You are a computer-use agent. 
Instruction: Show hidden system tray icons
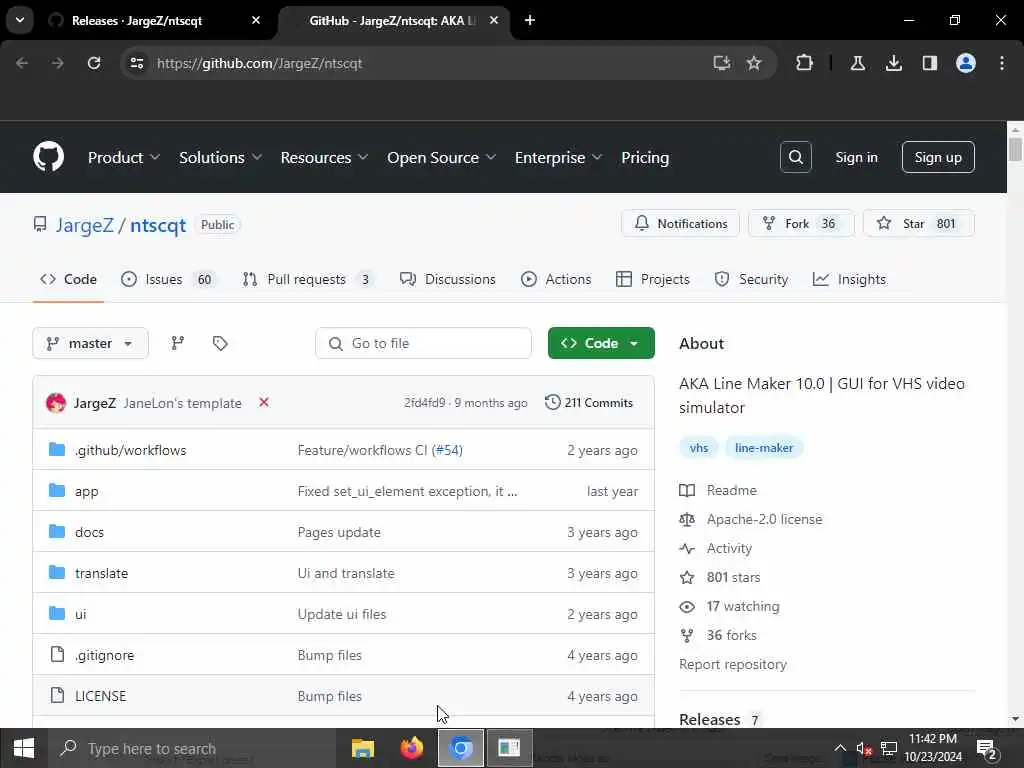point(840,748)
